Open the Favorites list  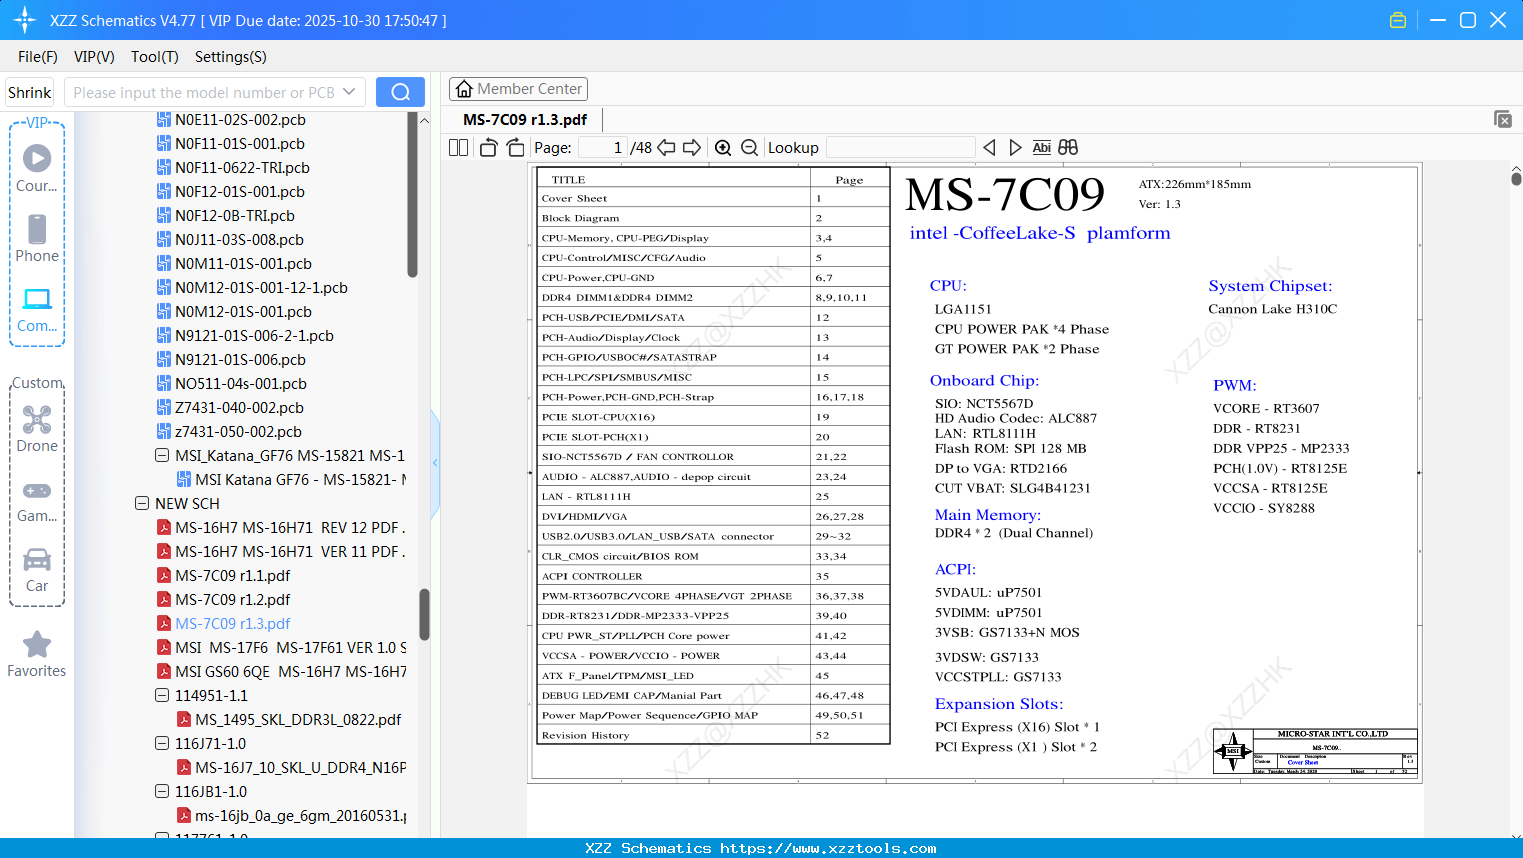pos(37,654)
